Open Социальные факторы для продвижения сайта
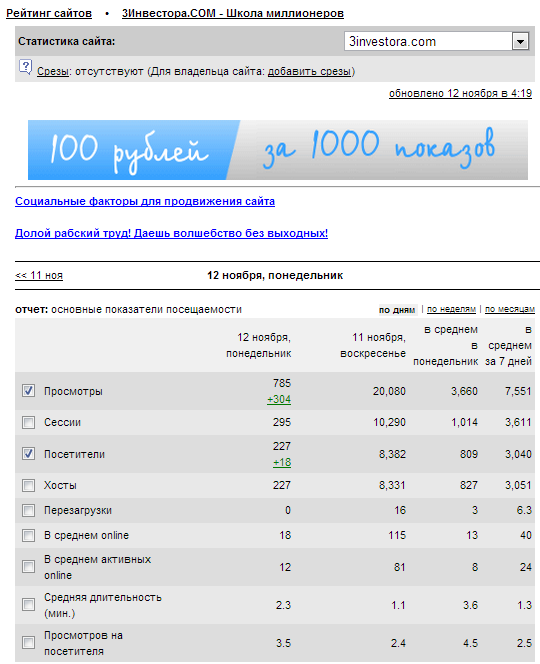Screen dimensions: 540x664 145,201
